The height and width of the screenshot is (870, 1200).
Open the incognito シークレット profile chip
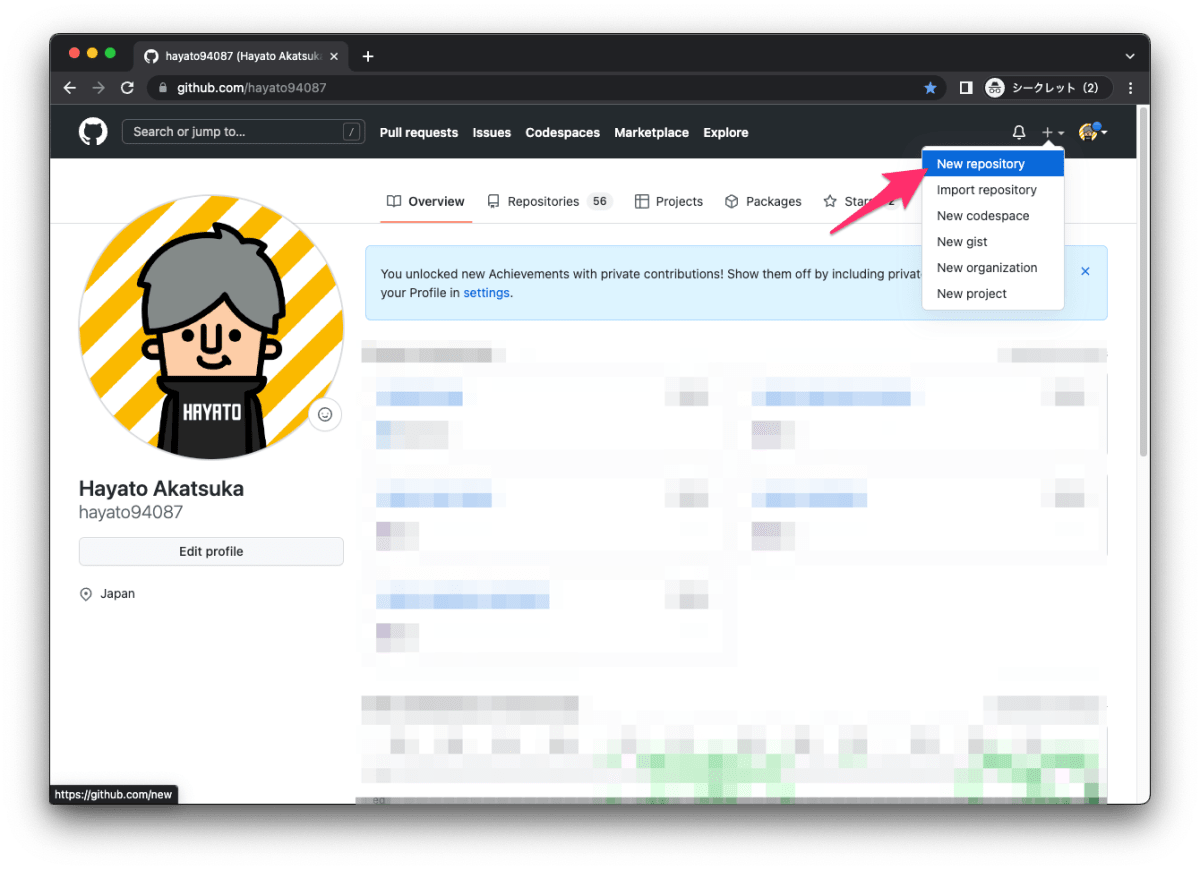point(1047,88)
